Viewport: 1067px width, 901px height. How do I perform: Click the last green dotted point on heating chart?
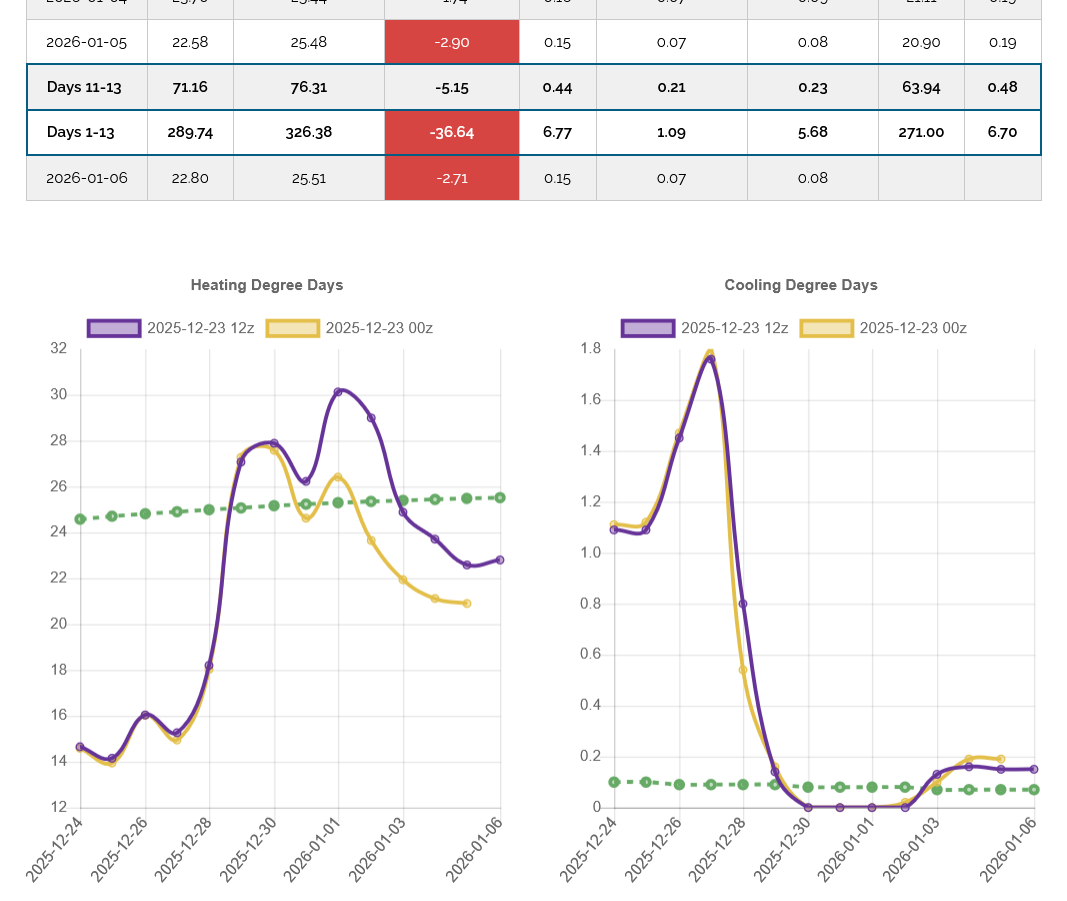tap(500, 497)
